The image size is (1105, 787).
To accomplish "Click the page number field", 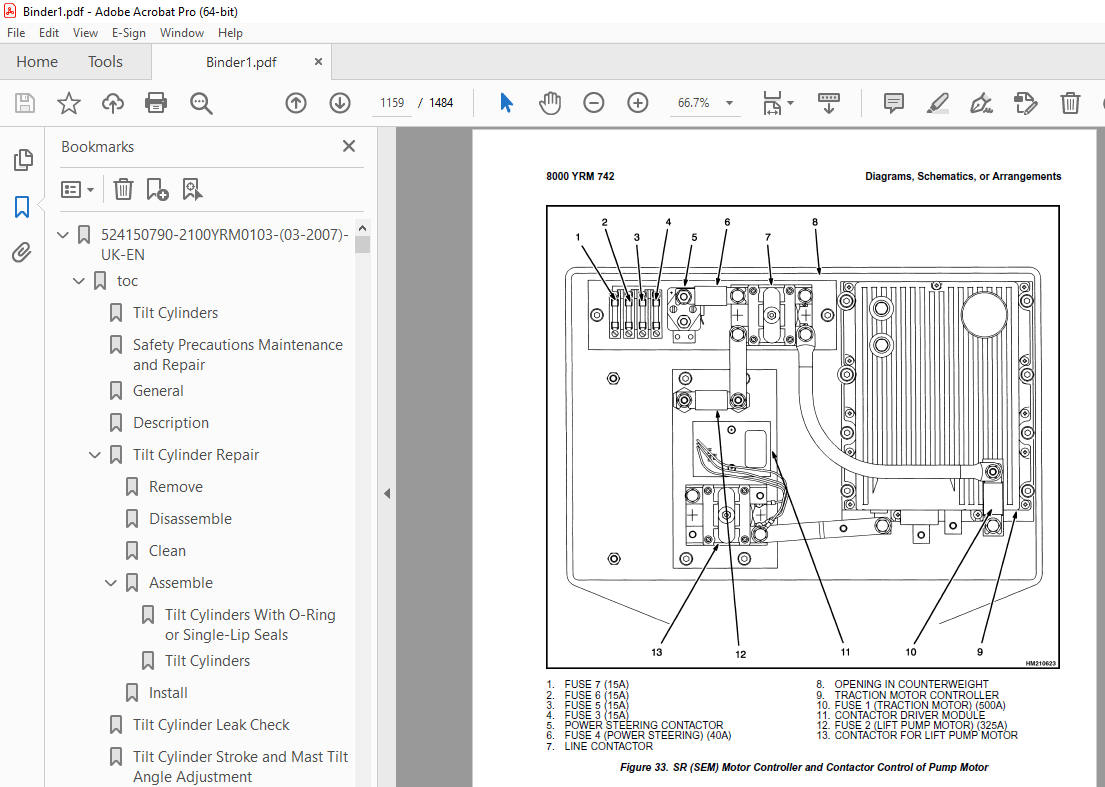I will 392,103.
